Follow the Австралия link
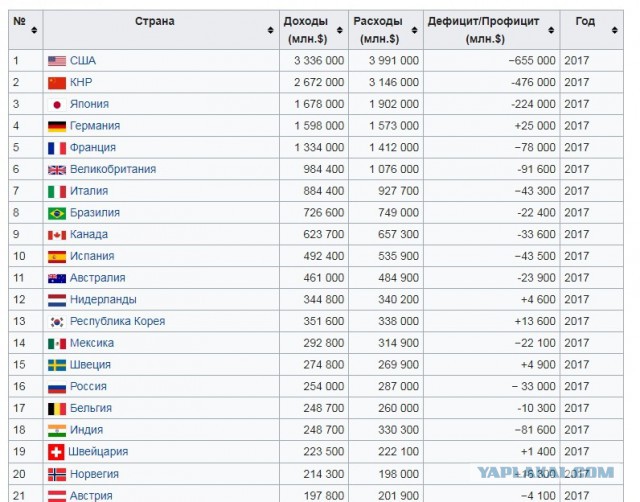The width and height of the screenshot is (640, 502). pyautogui.click(x=98, y=278)
